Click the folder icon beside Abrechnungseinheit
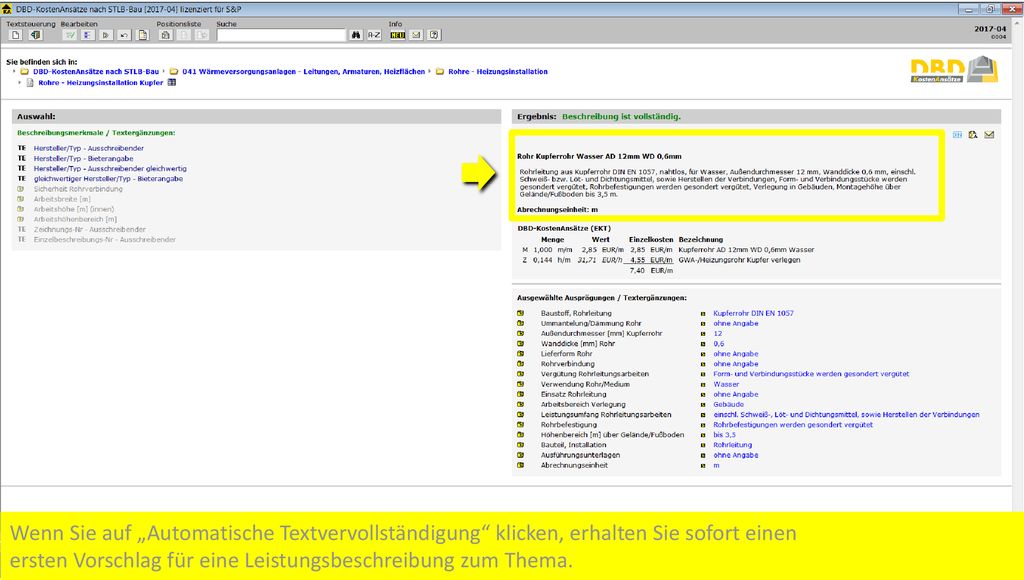1024x580 pixels. coord(520,465)
